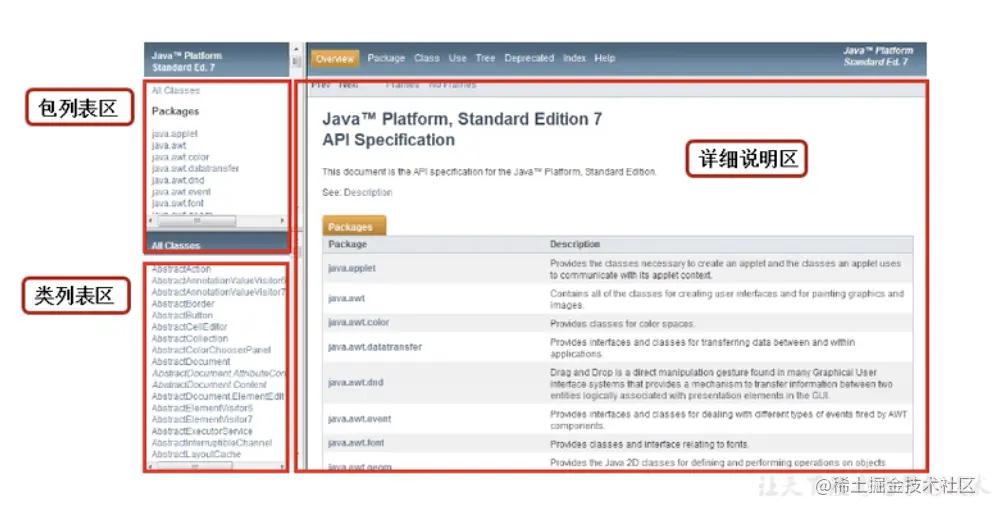992x512 pixels.
Task: Open java.awt.event in the package list frame
Action: click(x=181, y=192)
